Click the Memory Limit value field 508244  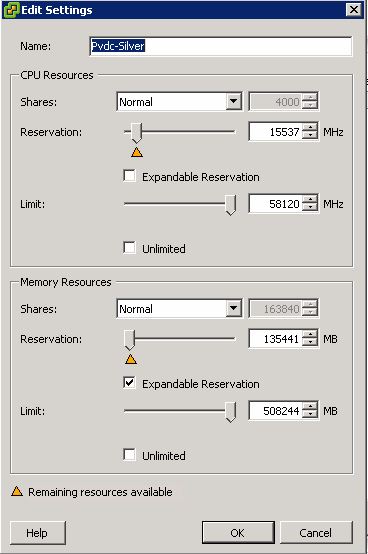pos(276,411)
